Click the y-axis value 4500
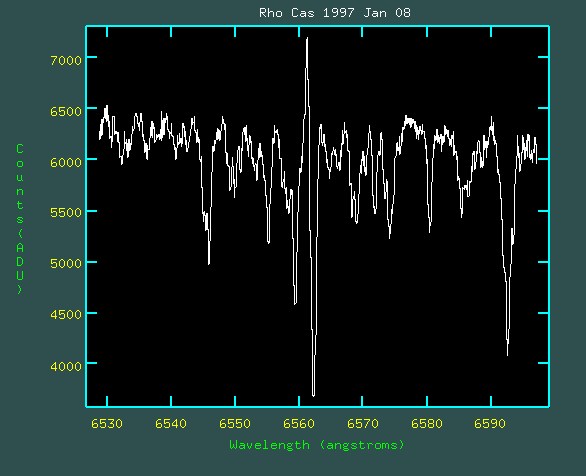This screenshot has width=586, height=476. [66, 314]
